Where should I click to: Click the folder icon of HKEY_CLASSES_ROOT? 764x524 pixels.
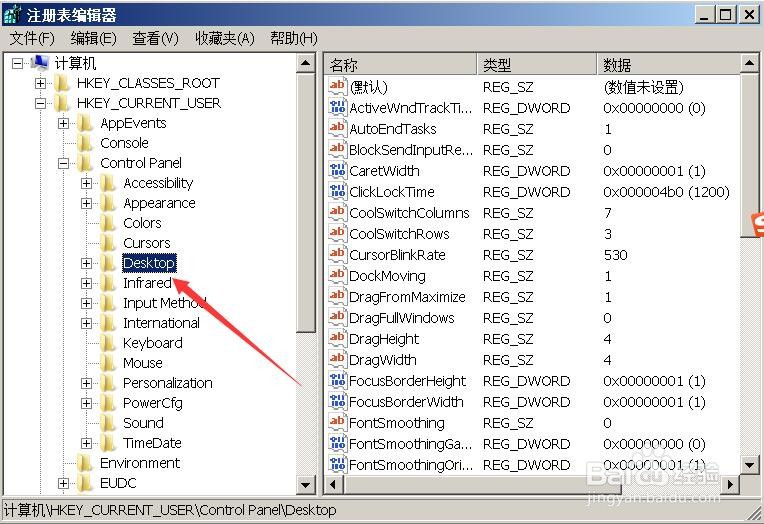(x=62, y=83)
